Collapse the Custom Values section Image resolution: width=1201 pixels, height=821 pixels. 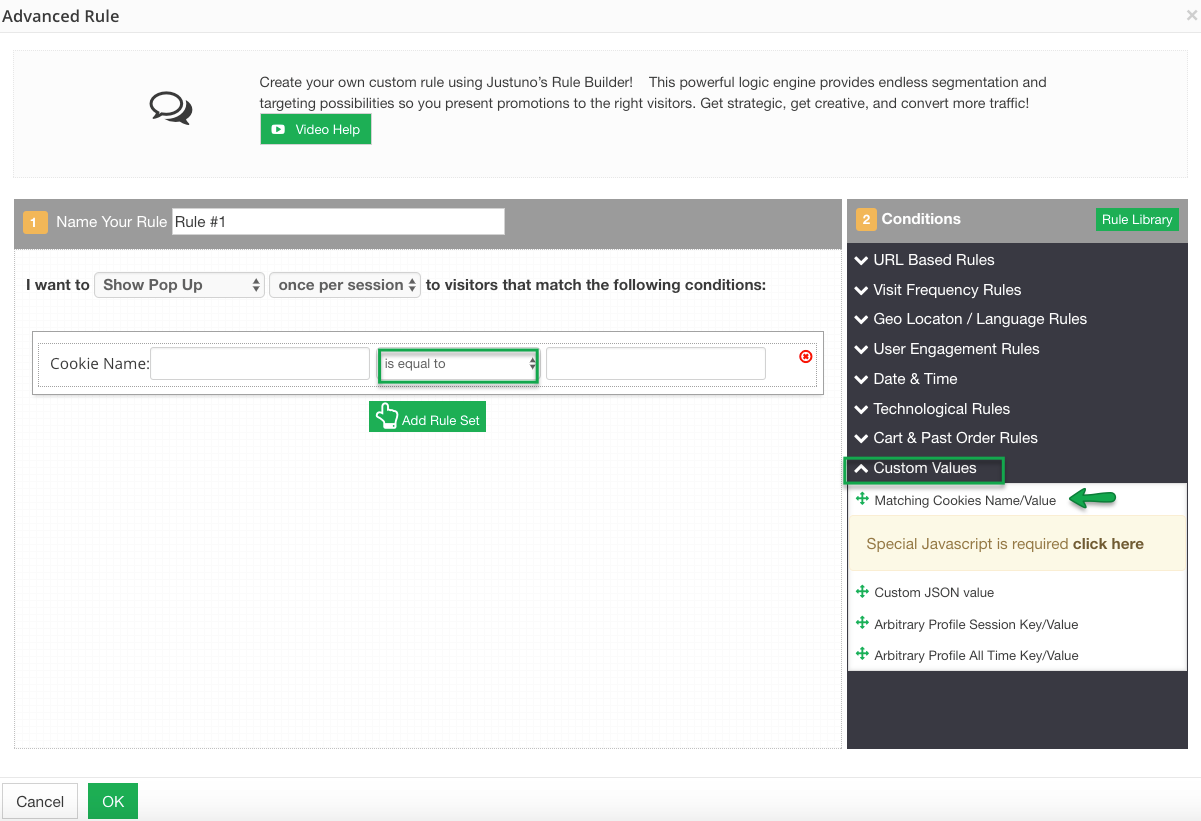pos(924,468)
